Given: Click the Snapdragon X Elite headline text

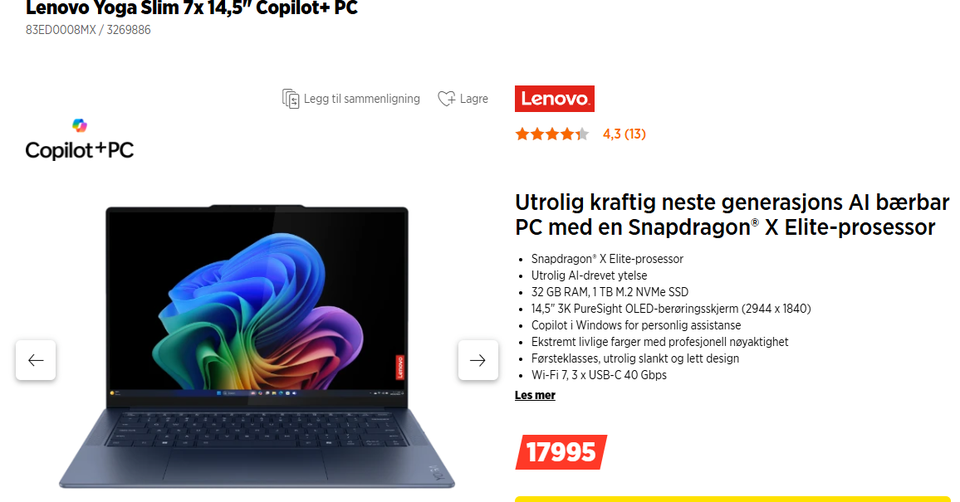Looking at the screenshot, I should [x=732, y=215].
